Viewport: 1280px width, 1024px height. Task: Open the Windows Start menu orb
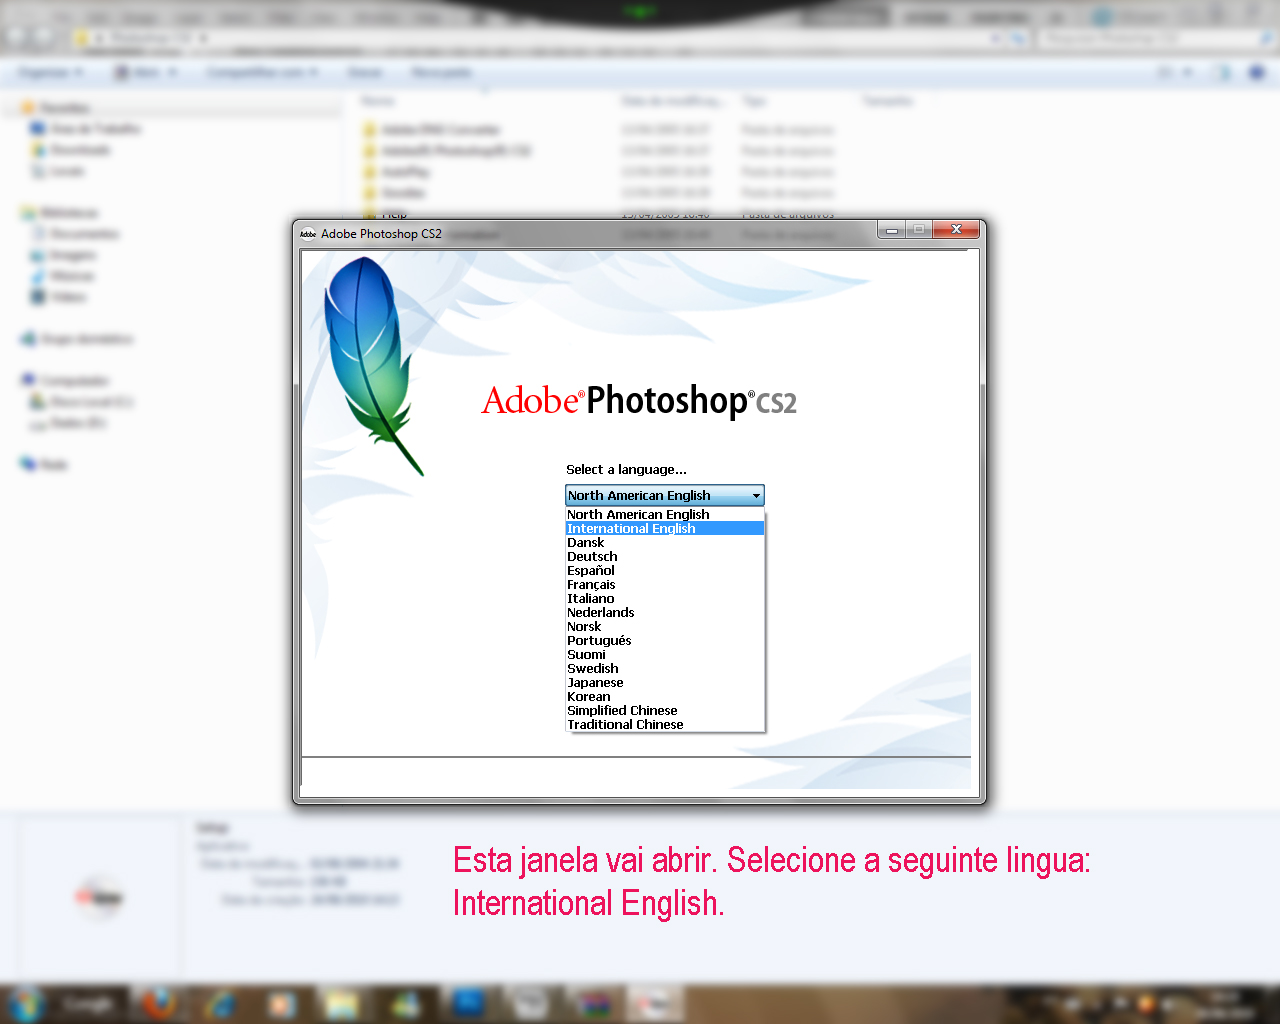(x=24, y=1003)
